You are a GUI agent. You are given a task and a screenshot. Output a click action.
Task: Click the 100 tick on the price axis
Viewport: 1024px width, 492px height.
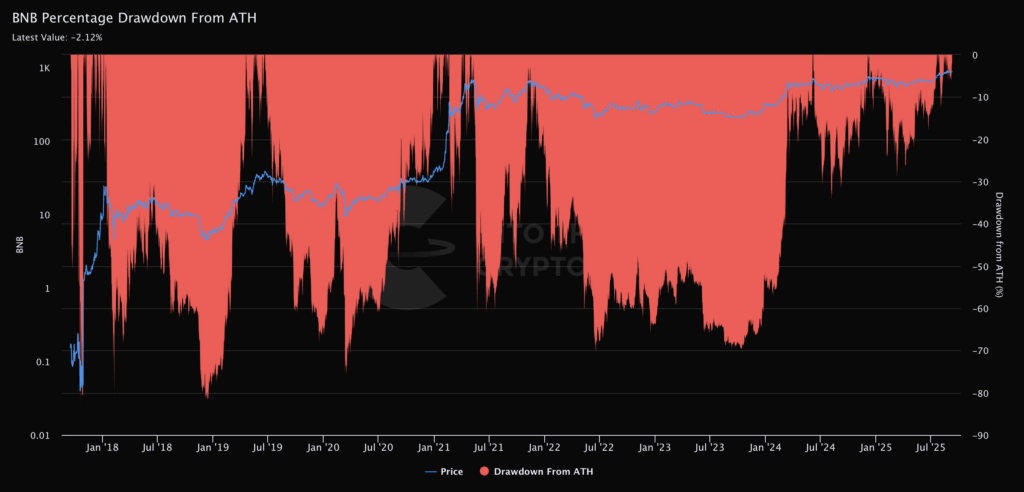click(x=43, y=140)
